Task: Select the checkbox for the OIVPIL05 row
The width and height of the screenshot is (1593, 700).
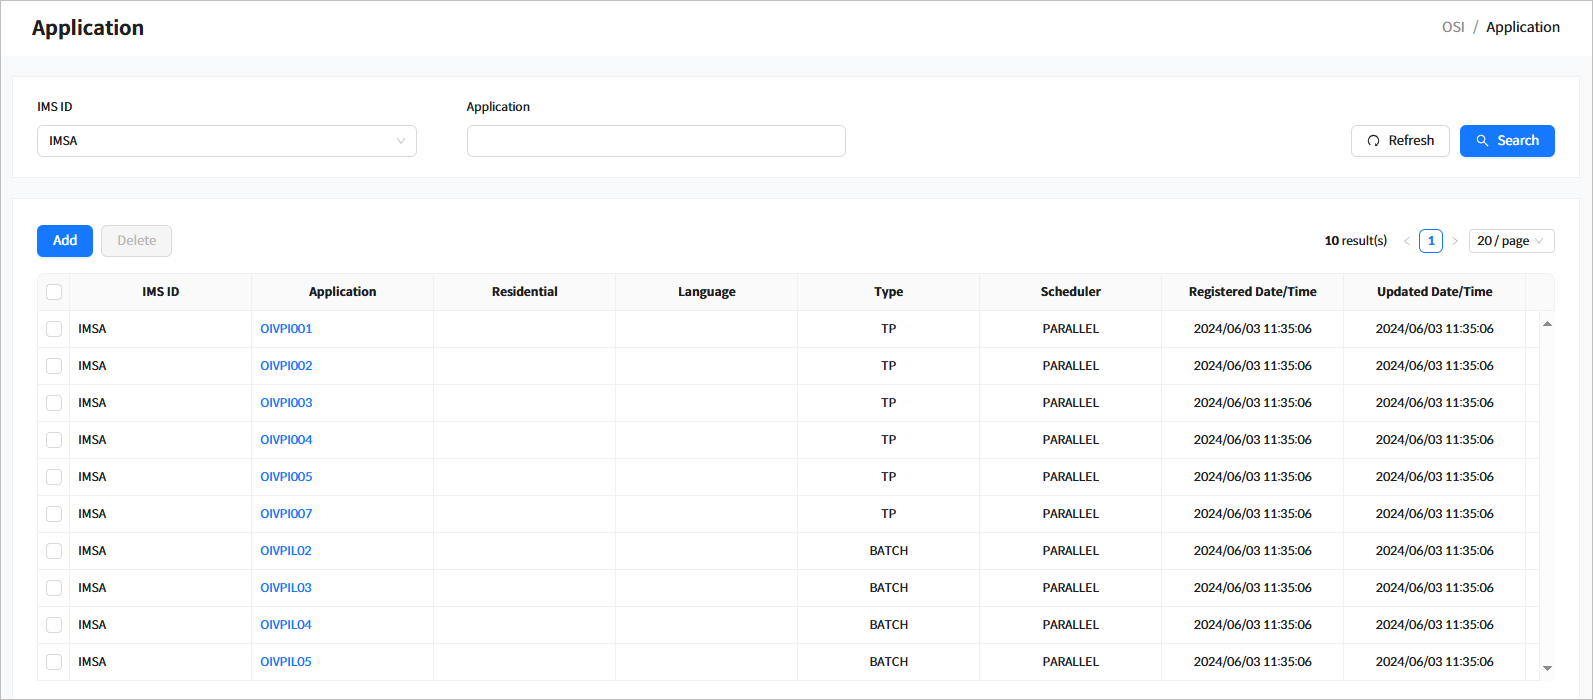Action: pos(54,662)
